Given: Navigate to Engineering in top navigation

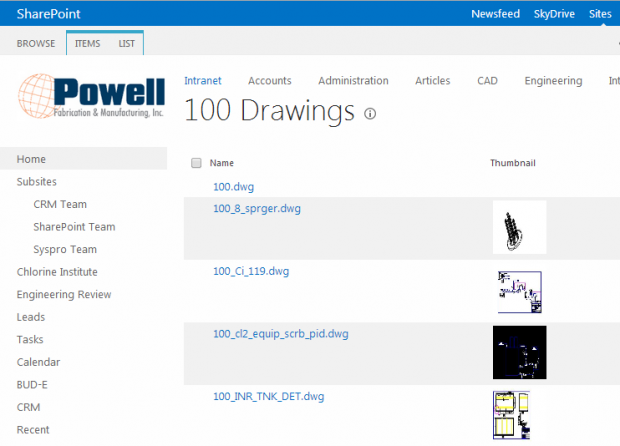Looking at the screenshot, I should point(552,81).
